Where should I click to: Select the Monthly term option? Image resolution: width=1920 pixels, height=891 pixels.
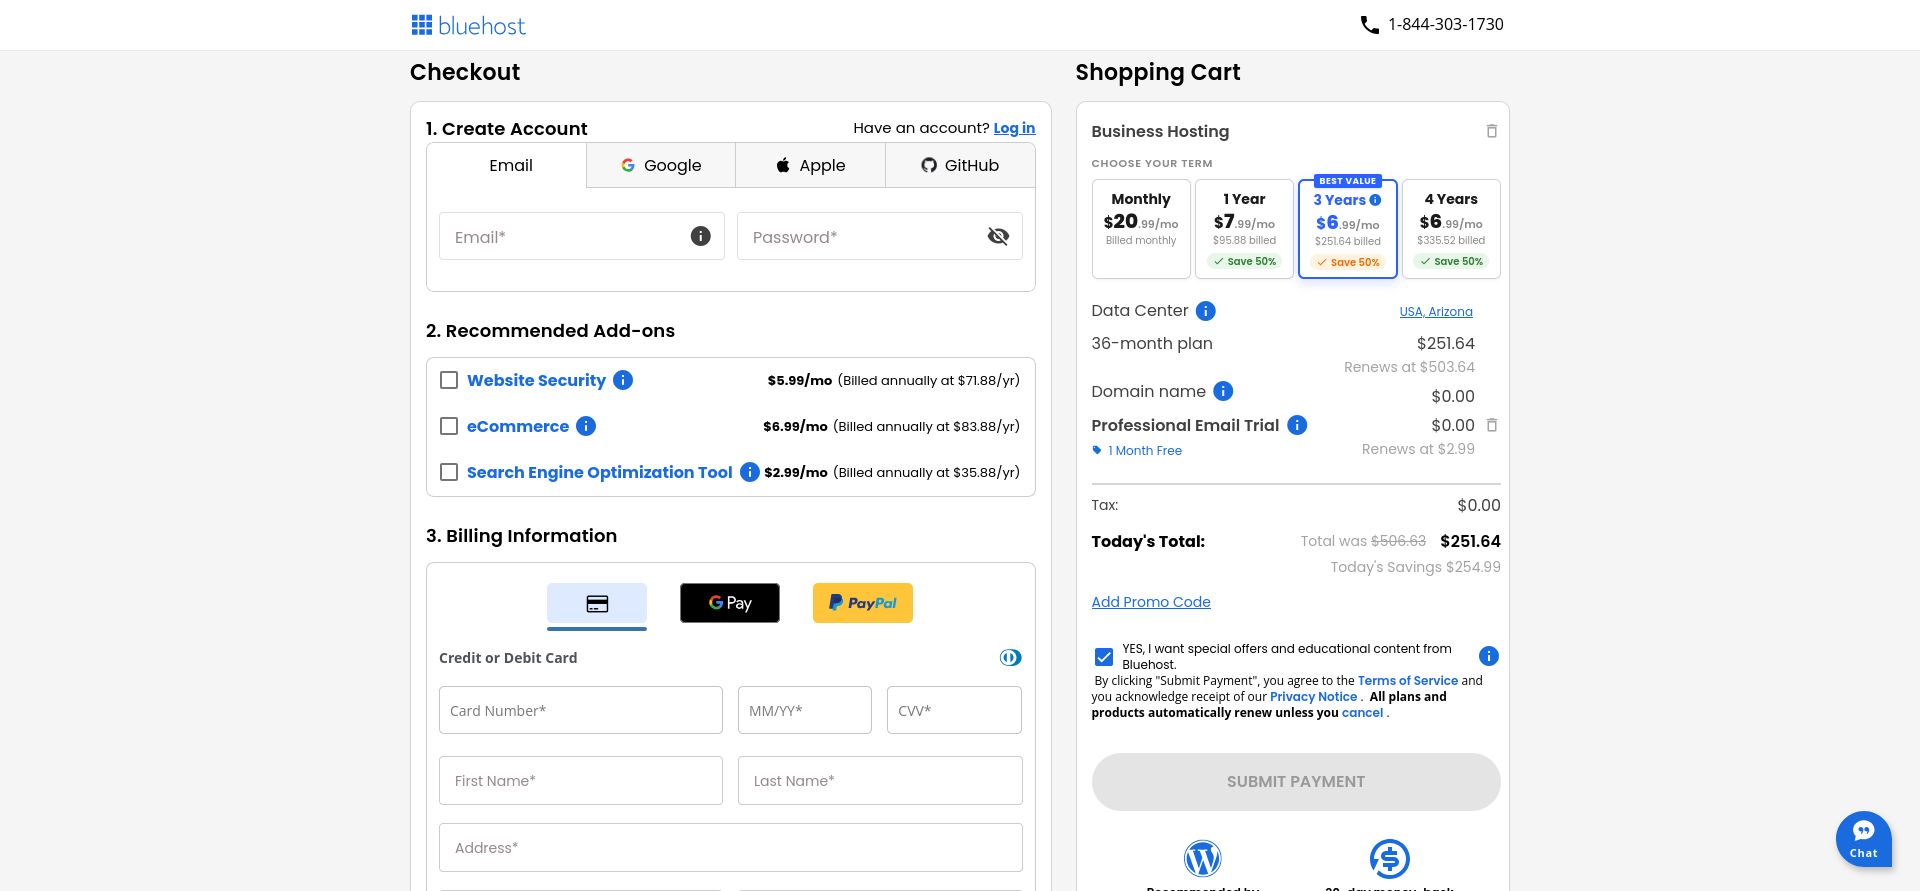tap(1141, 229)
